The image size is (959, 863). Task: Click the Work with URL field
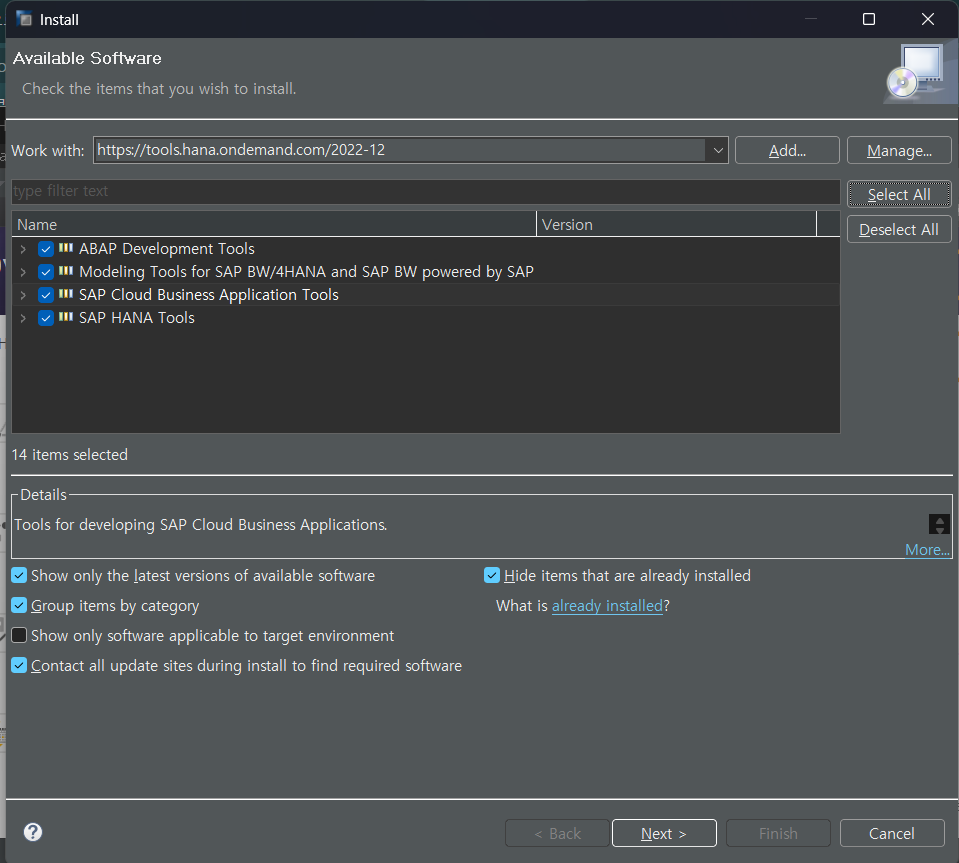[400, 150]
